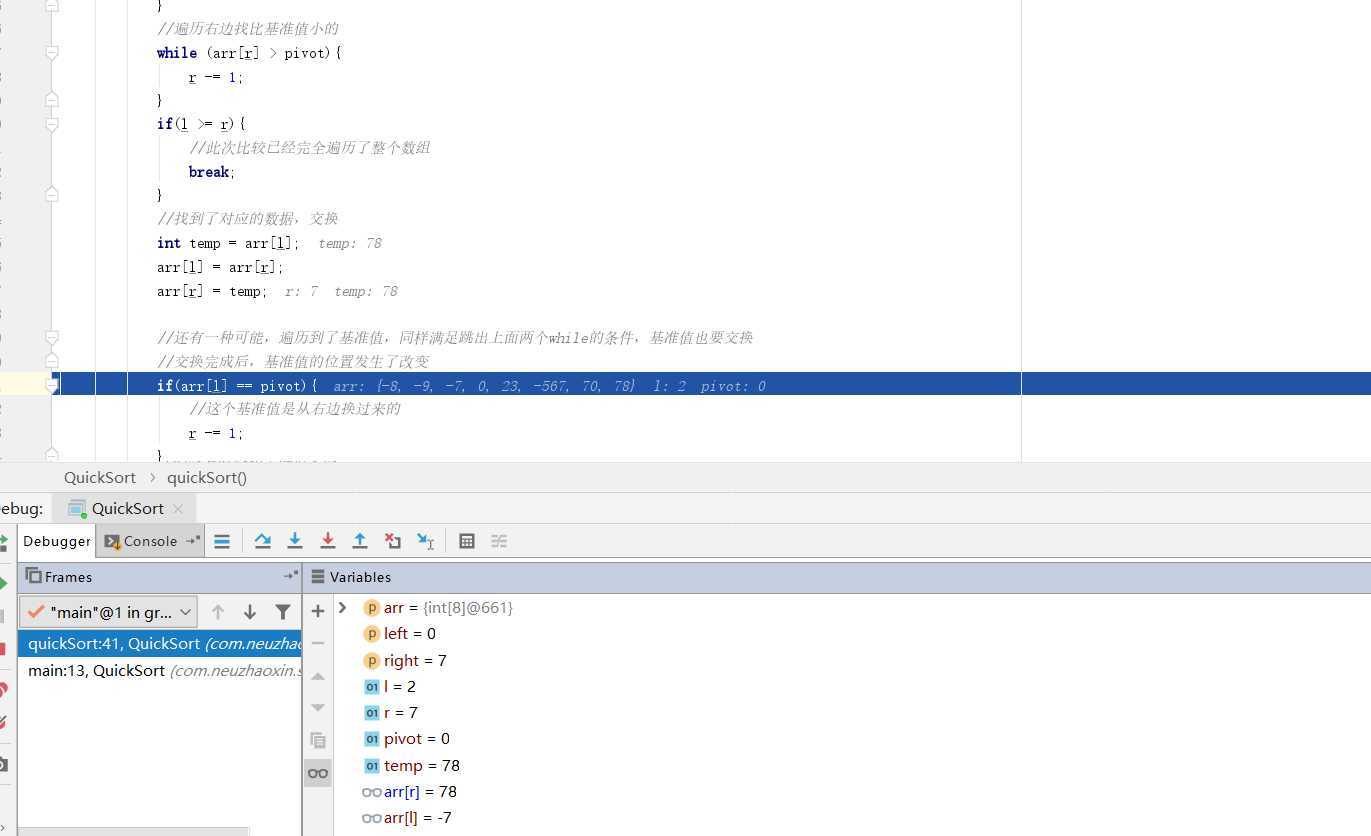This screenshot has height=836, width=1371.
Task: Click the QuickSort class breadcrumb
Action: tap(100, 477)
